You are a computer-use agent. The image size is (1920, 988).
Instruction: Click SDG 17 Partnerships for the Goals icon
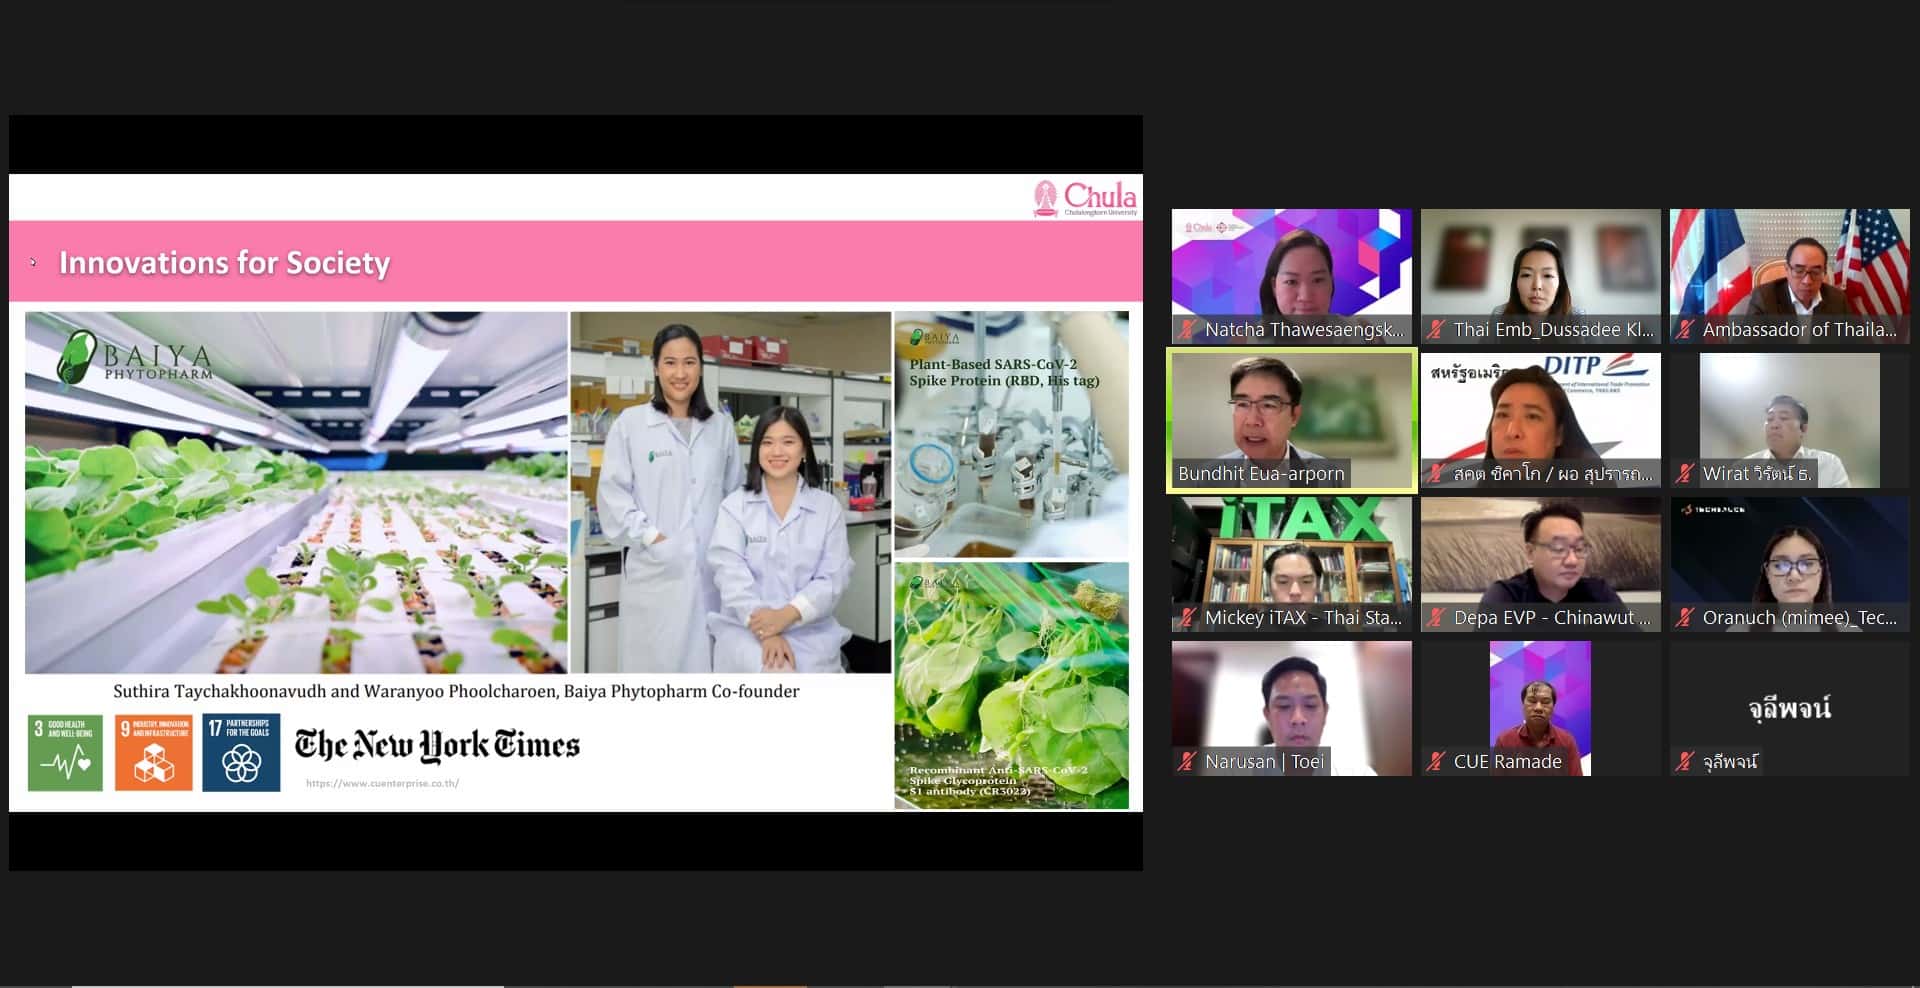click(241, 752)
